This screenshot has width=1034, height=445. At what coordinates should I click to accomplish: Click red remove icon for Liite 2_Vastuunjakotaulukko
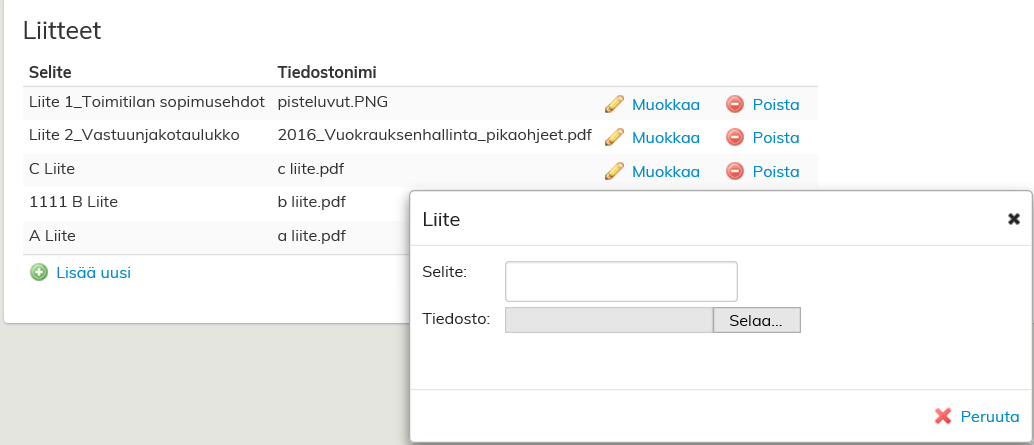pyautogui.click(x=735, y=137)
